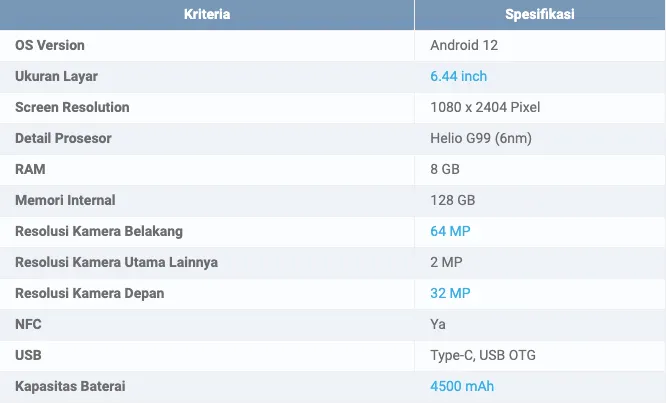Screen dimensions: 666x403
Task: Click the Spesifikasi column header
Action: pos(540,15)
